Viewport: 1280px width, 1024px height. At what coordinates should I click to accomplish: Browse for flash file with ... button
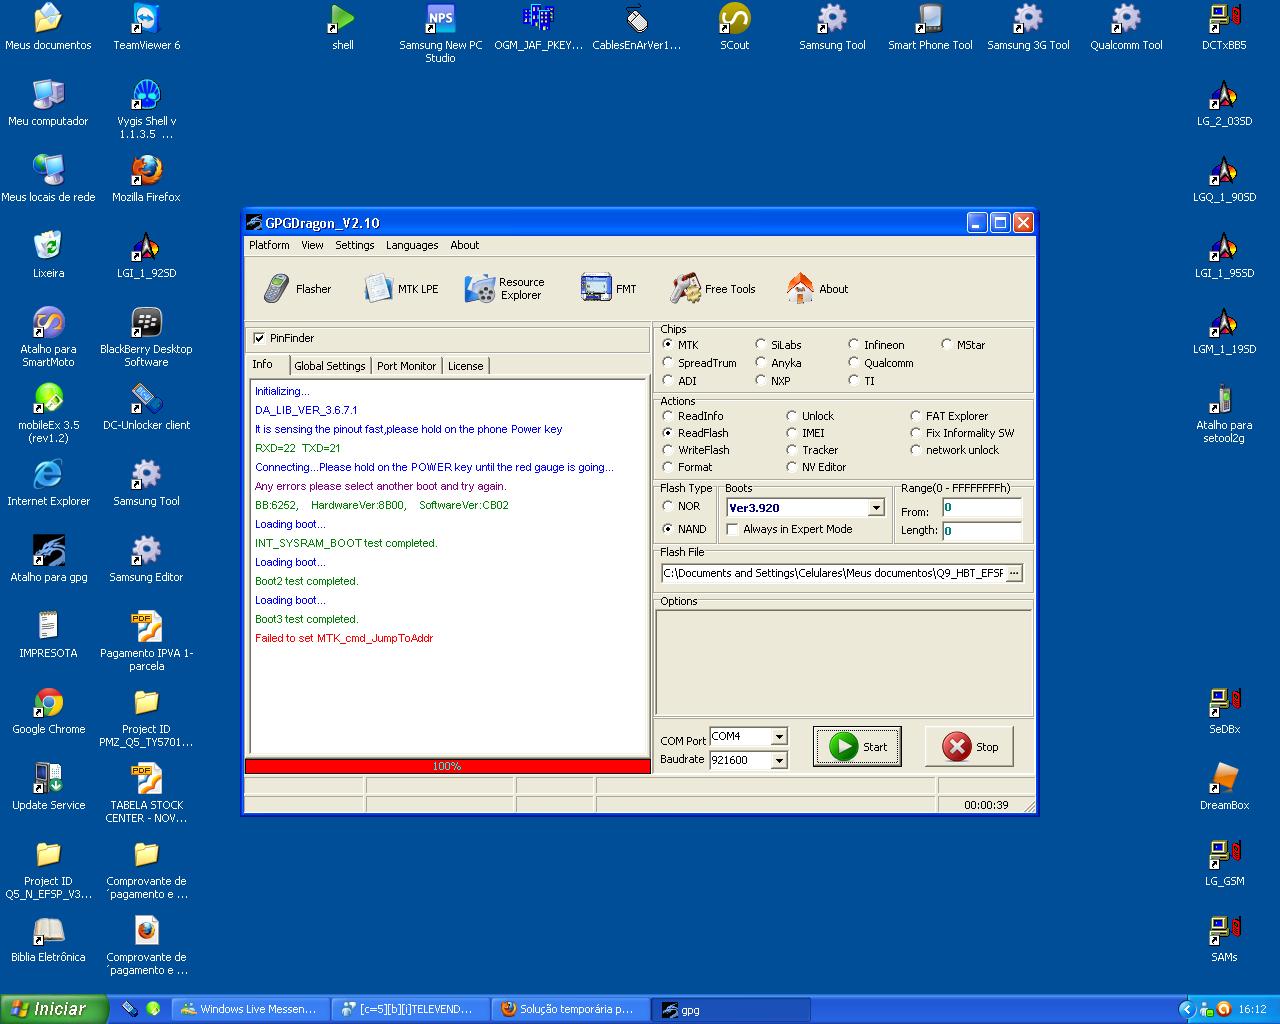coord(1014,573)
